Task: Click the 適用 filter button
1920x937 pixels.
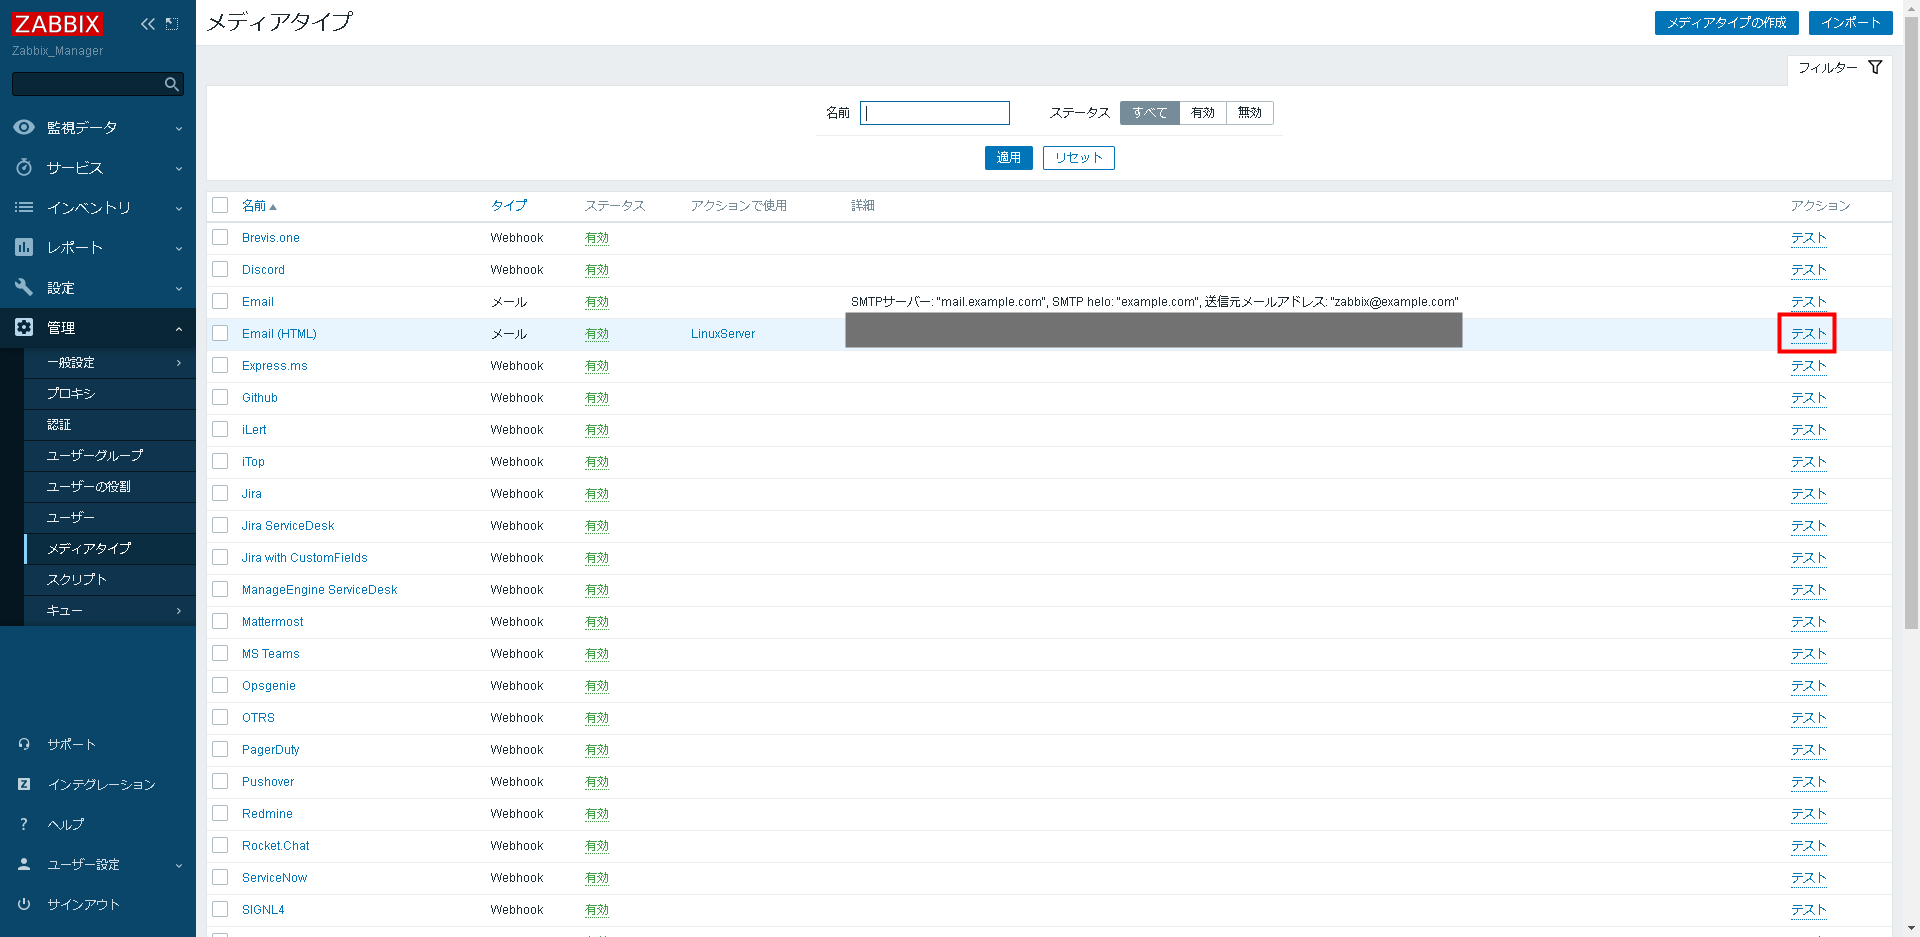Action: tap(1008, 158)
